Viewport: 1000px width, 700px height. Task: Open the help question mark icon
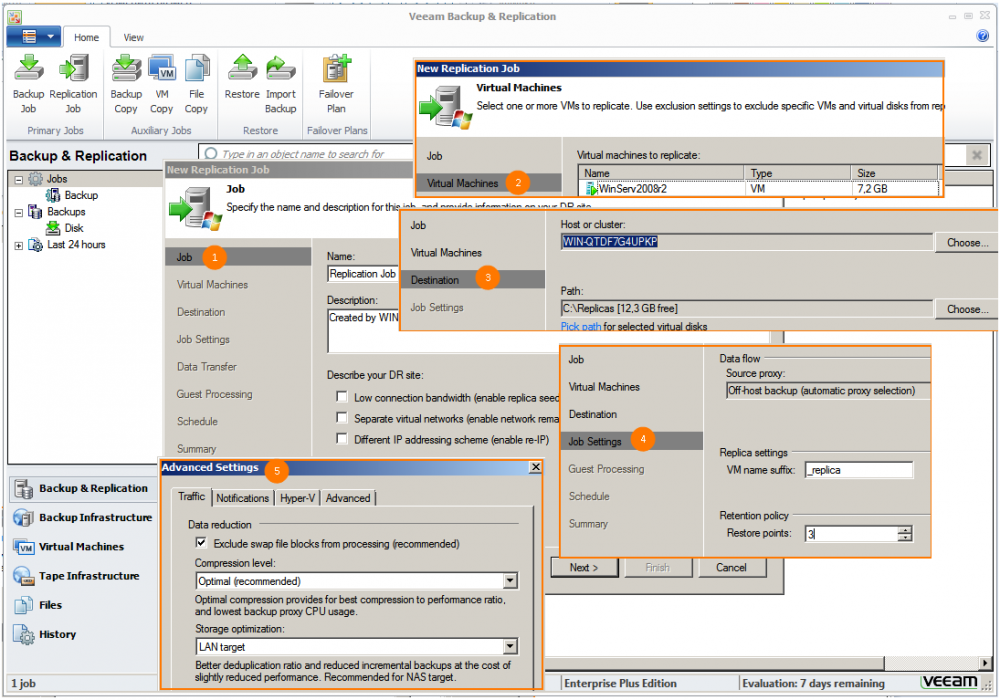click(x=982, y=36)
